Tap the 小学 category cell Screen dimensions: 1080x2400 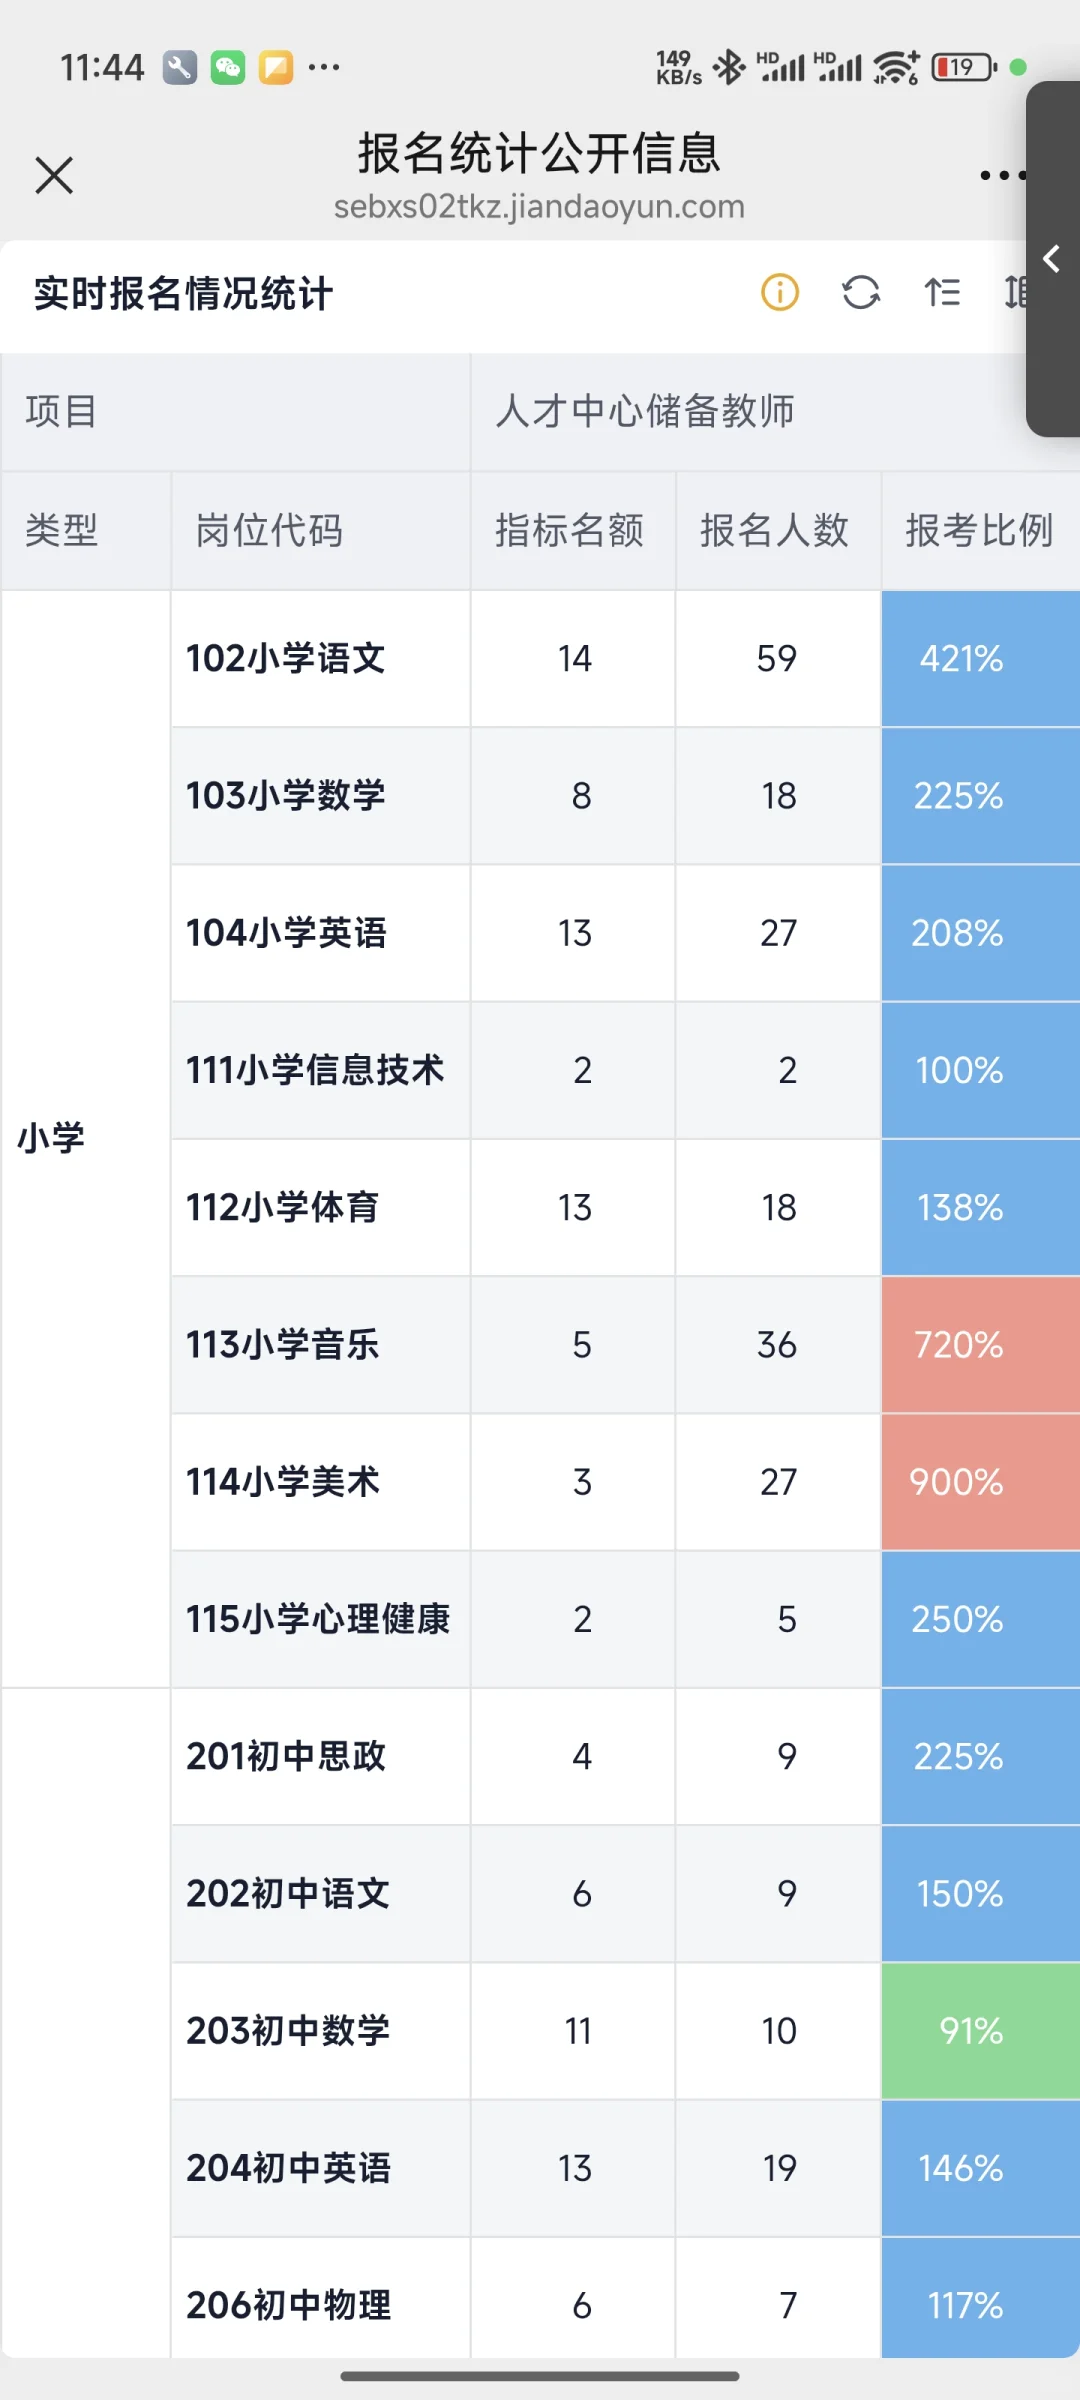[52, 1137]
